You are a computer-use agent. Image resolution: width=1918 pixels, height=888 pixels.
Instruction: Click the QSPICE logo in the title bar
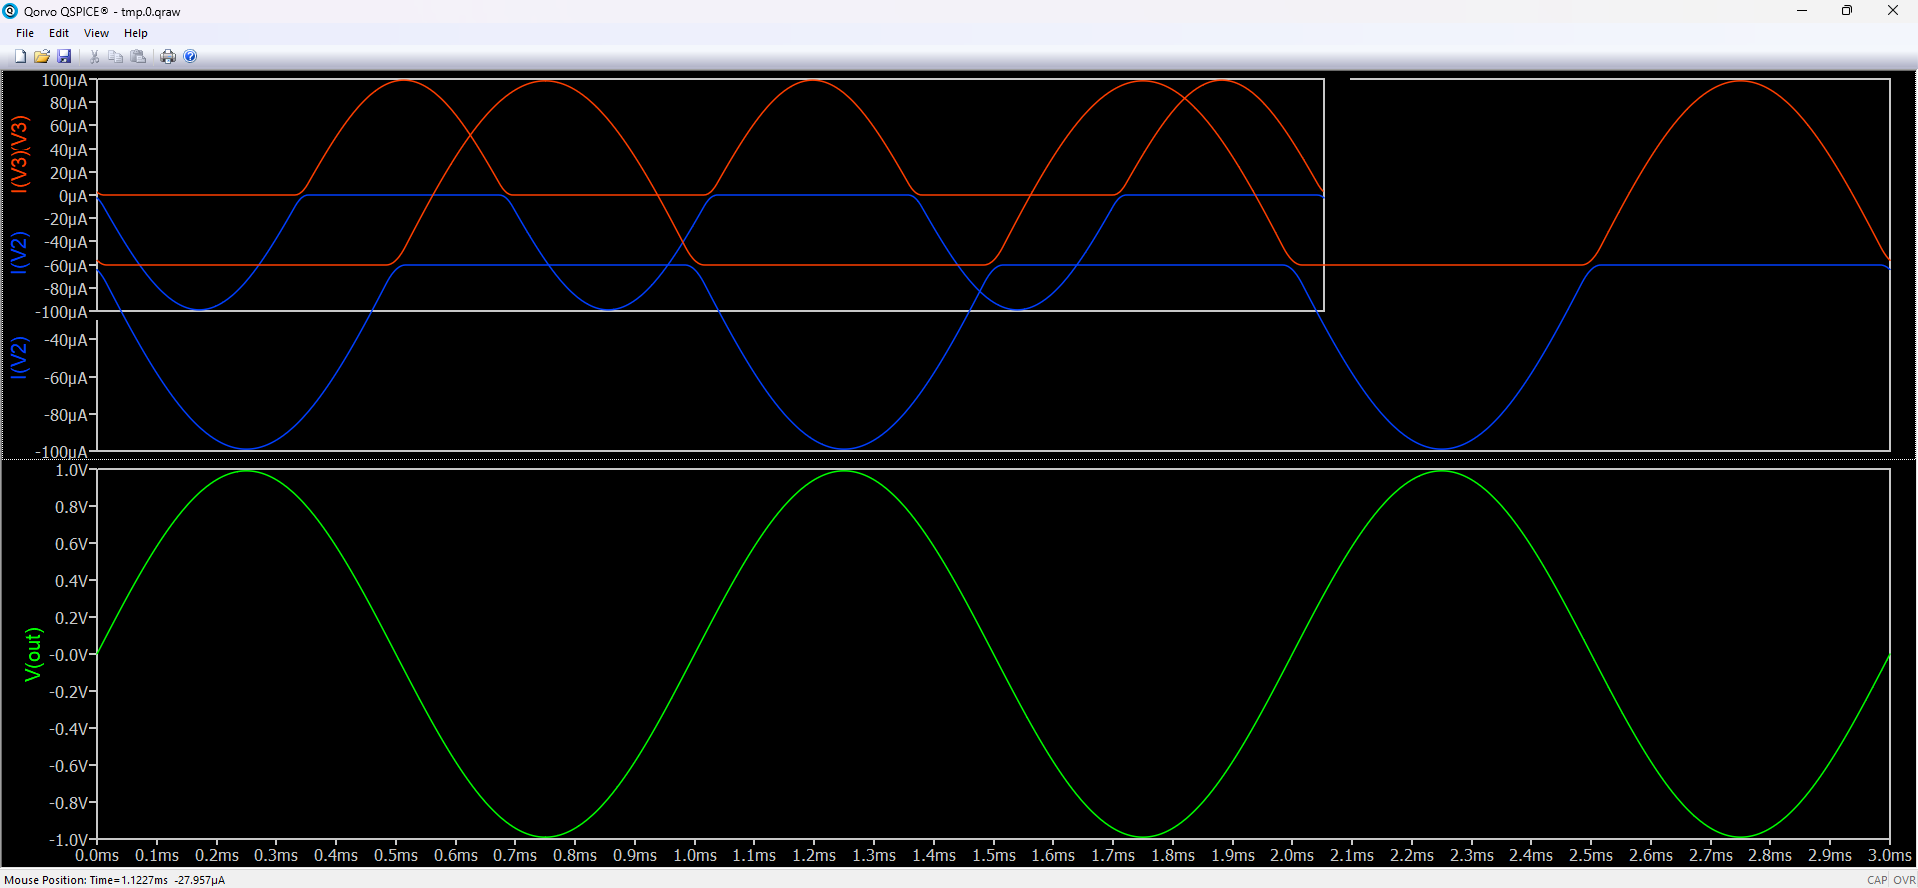[11, 11]
